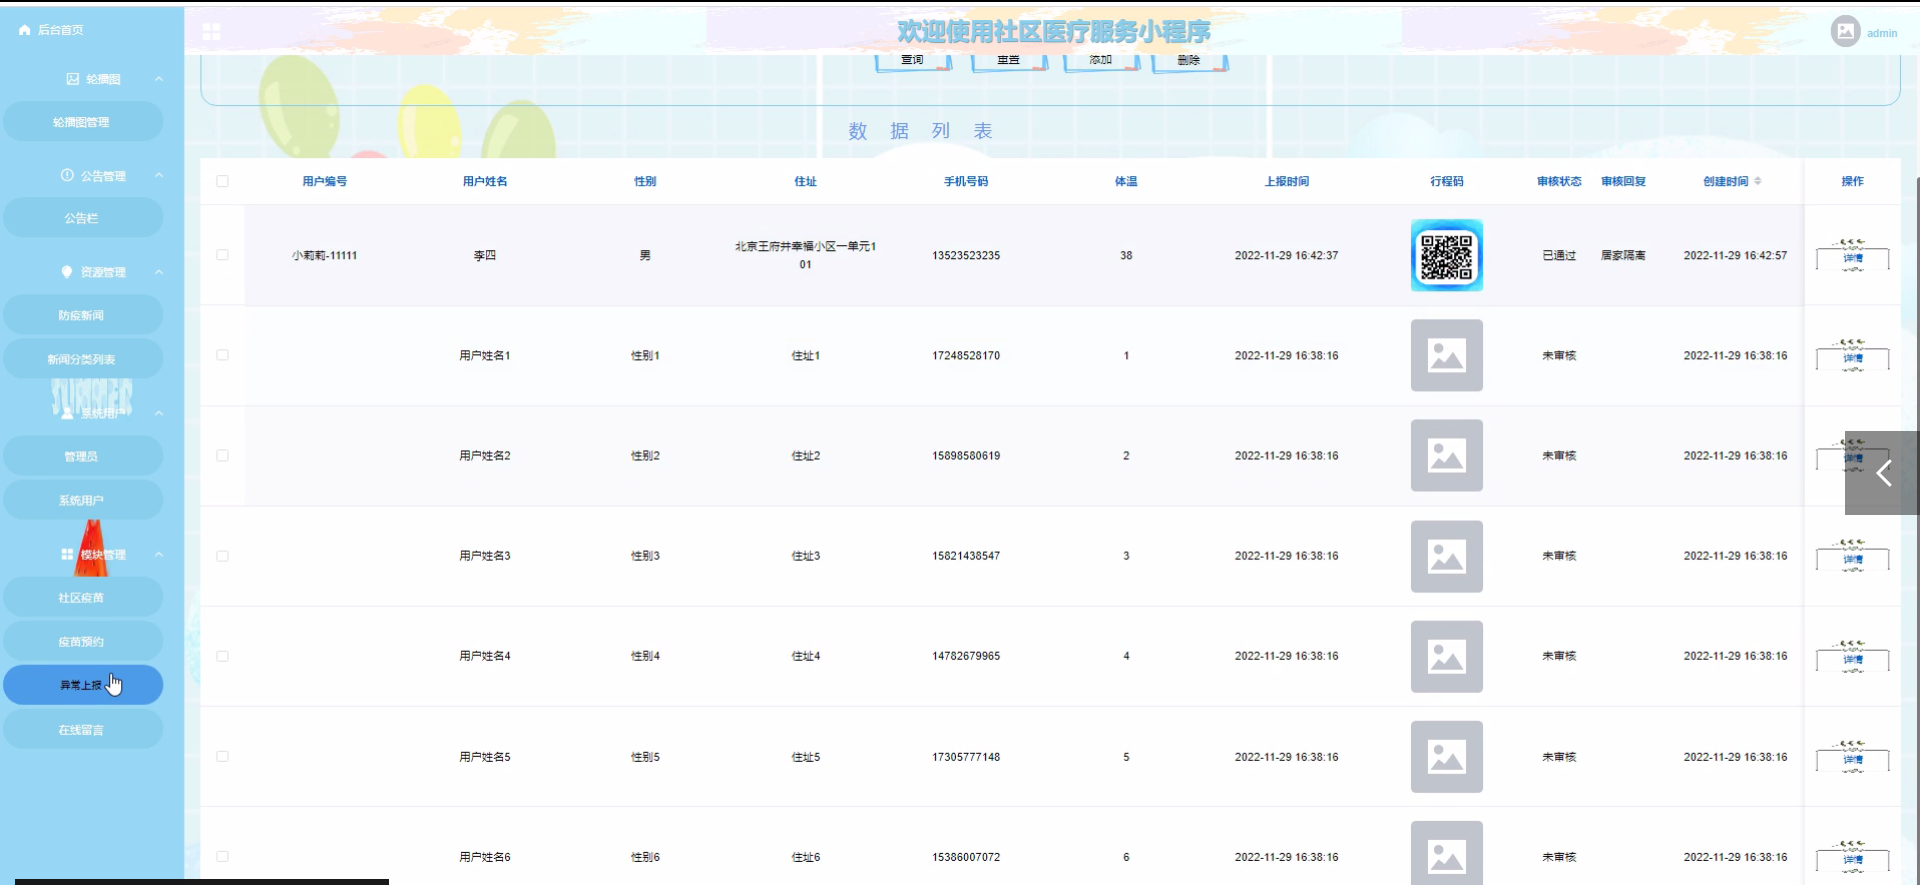Open 轮播图管理 menu item
1920x885 pixels.
[x=83, y=122]
